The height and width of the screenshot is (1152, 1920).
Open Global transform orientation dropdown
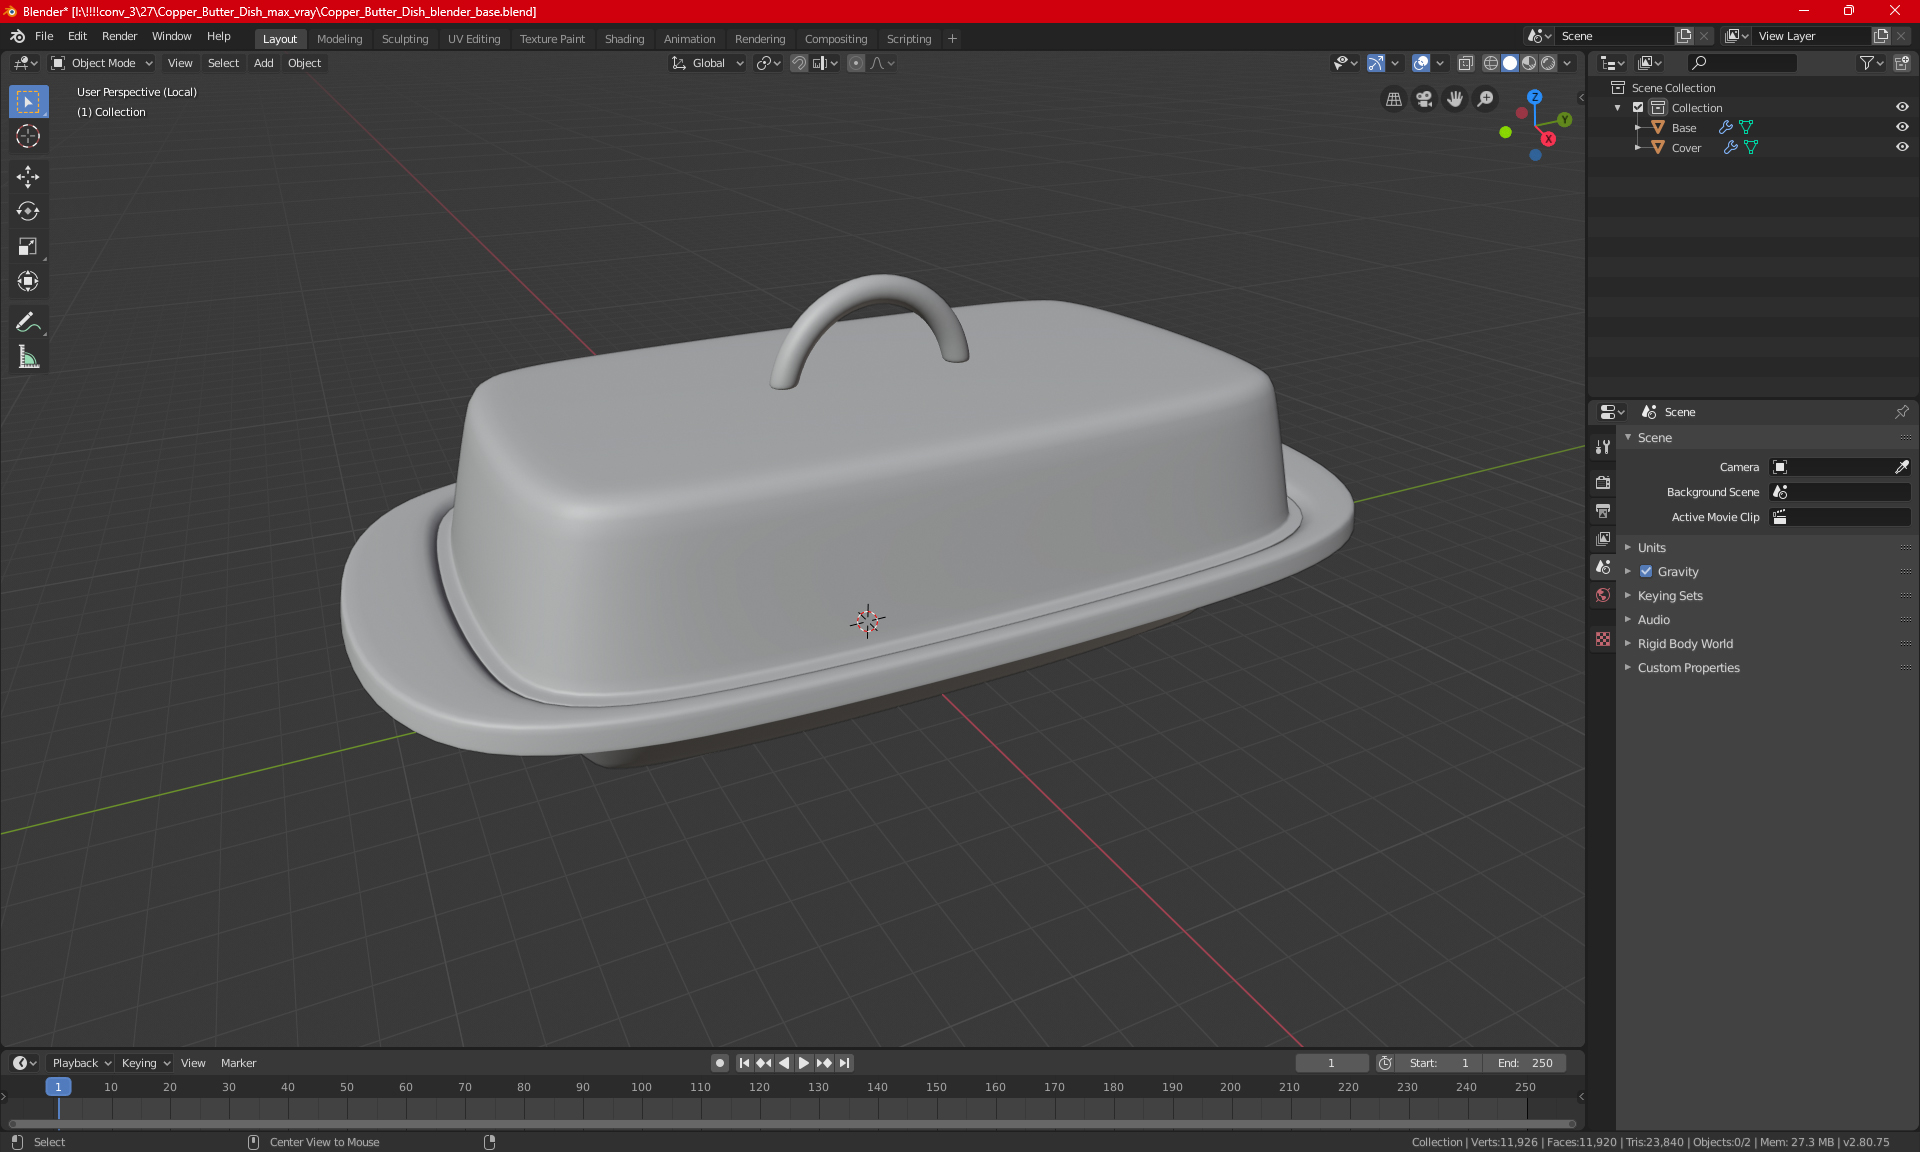click(707, 63)
